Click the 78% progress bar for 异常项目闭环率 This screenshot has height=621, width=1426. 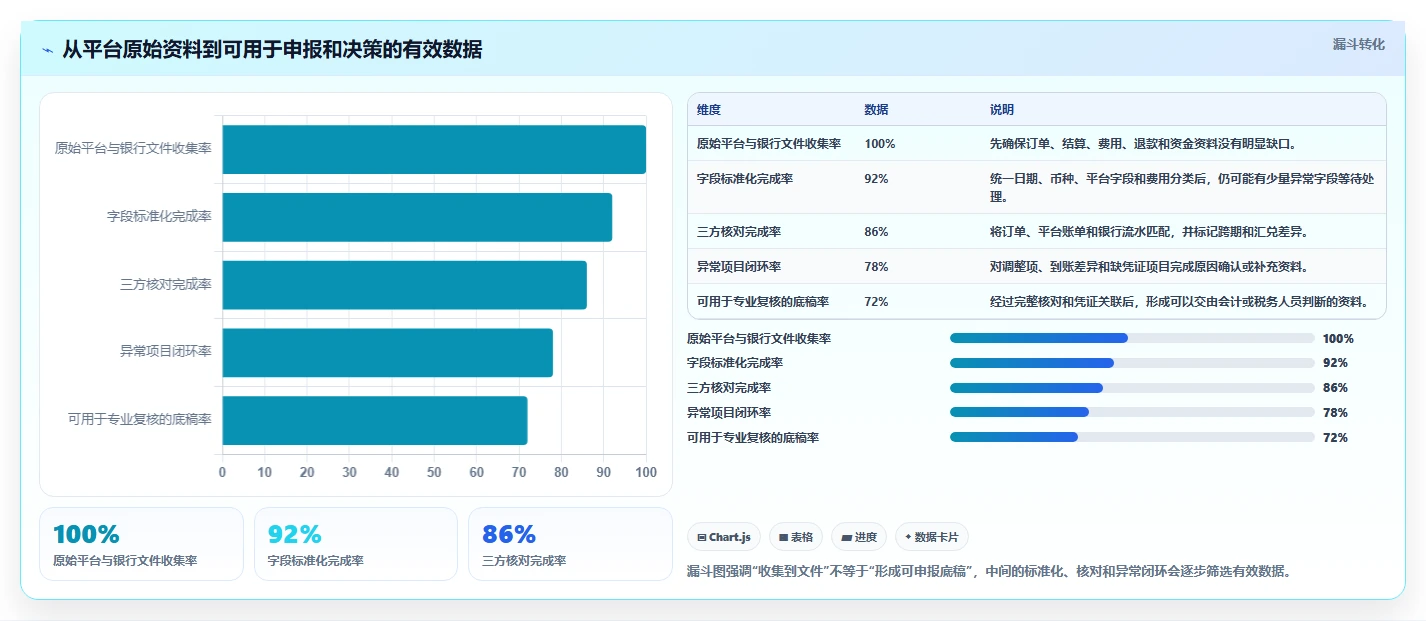point(1132,412)
